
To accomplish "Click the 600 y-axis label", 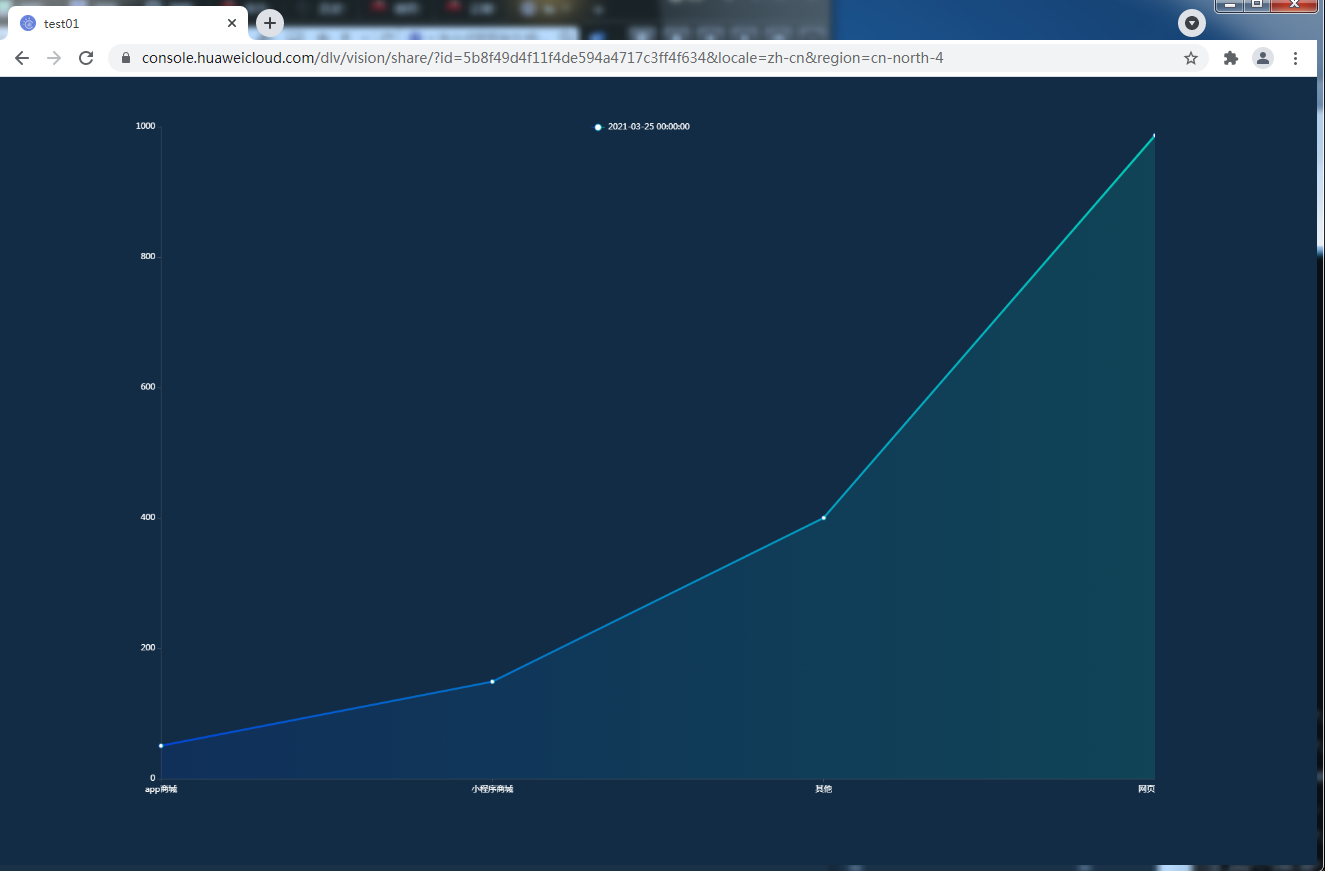I will tap(148, 387).
